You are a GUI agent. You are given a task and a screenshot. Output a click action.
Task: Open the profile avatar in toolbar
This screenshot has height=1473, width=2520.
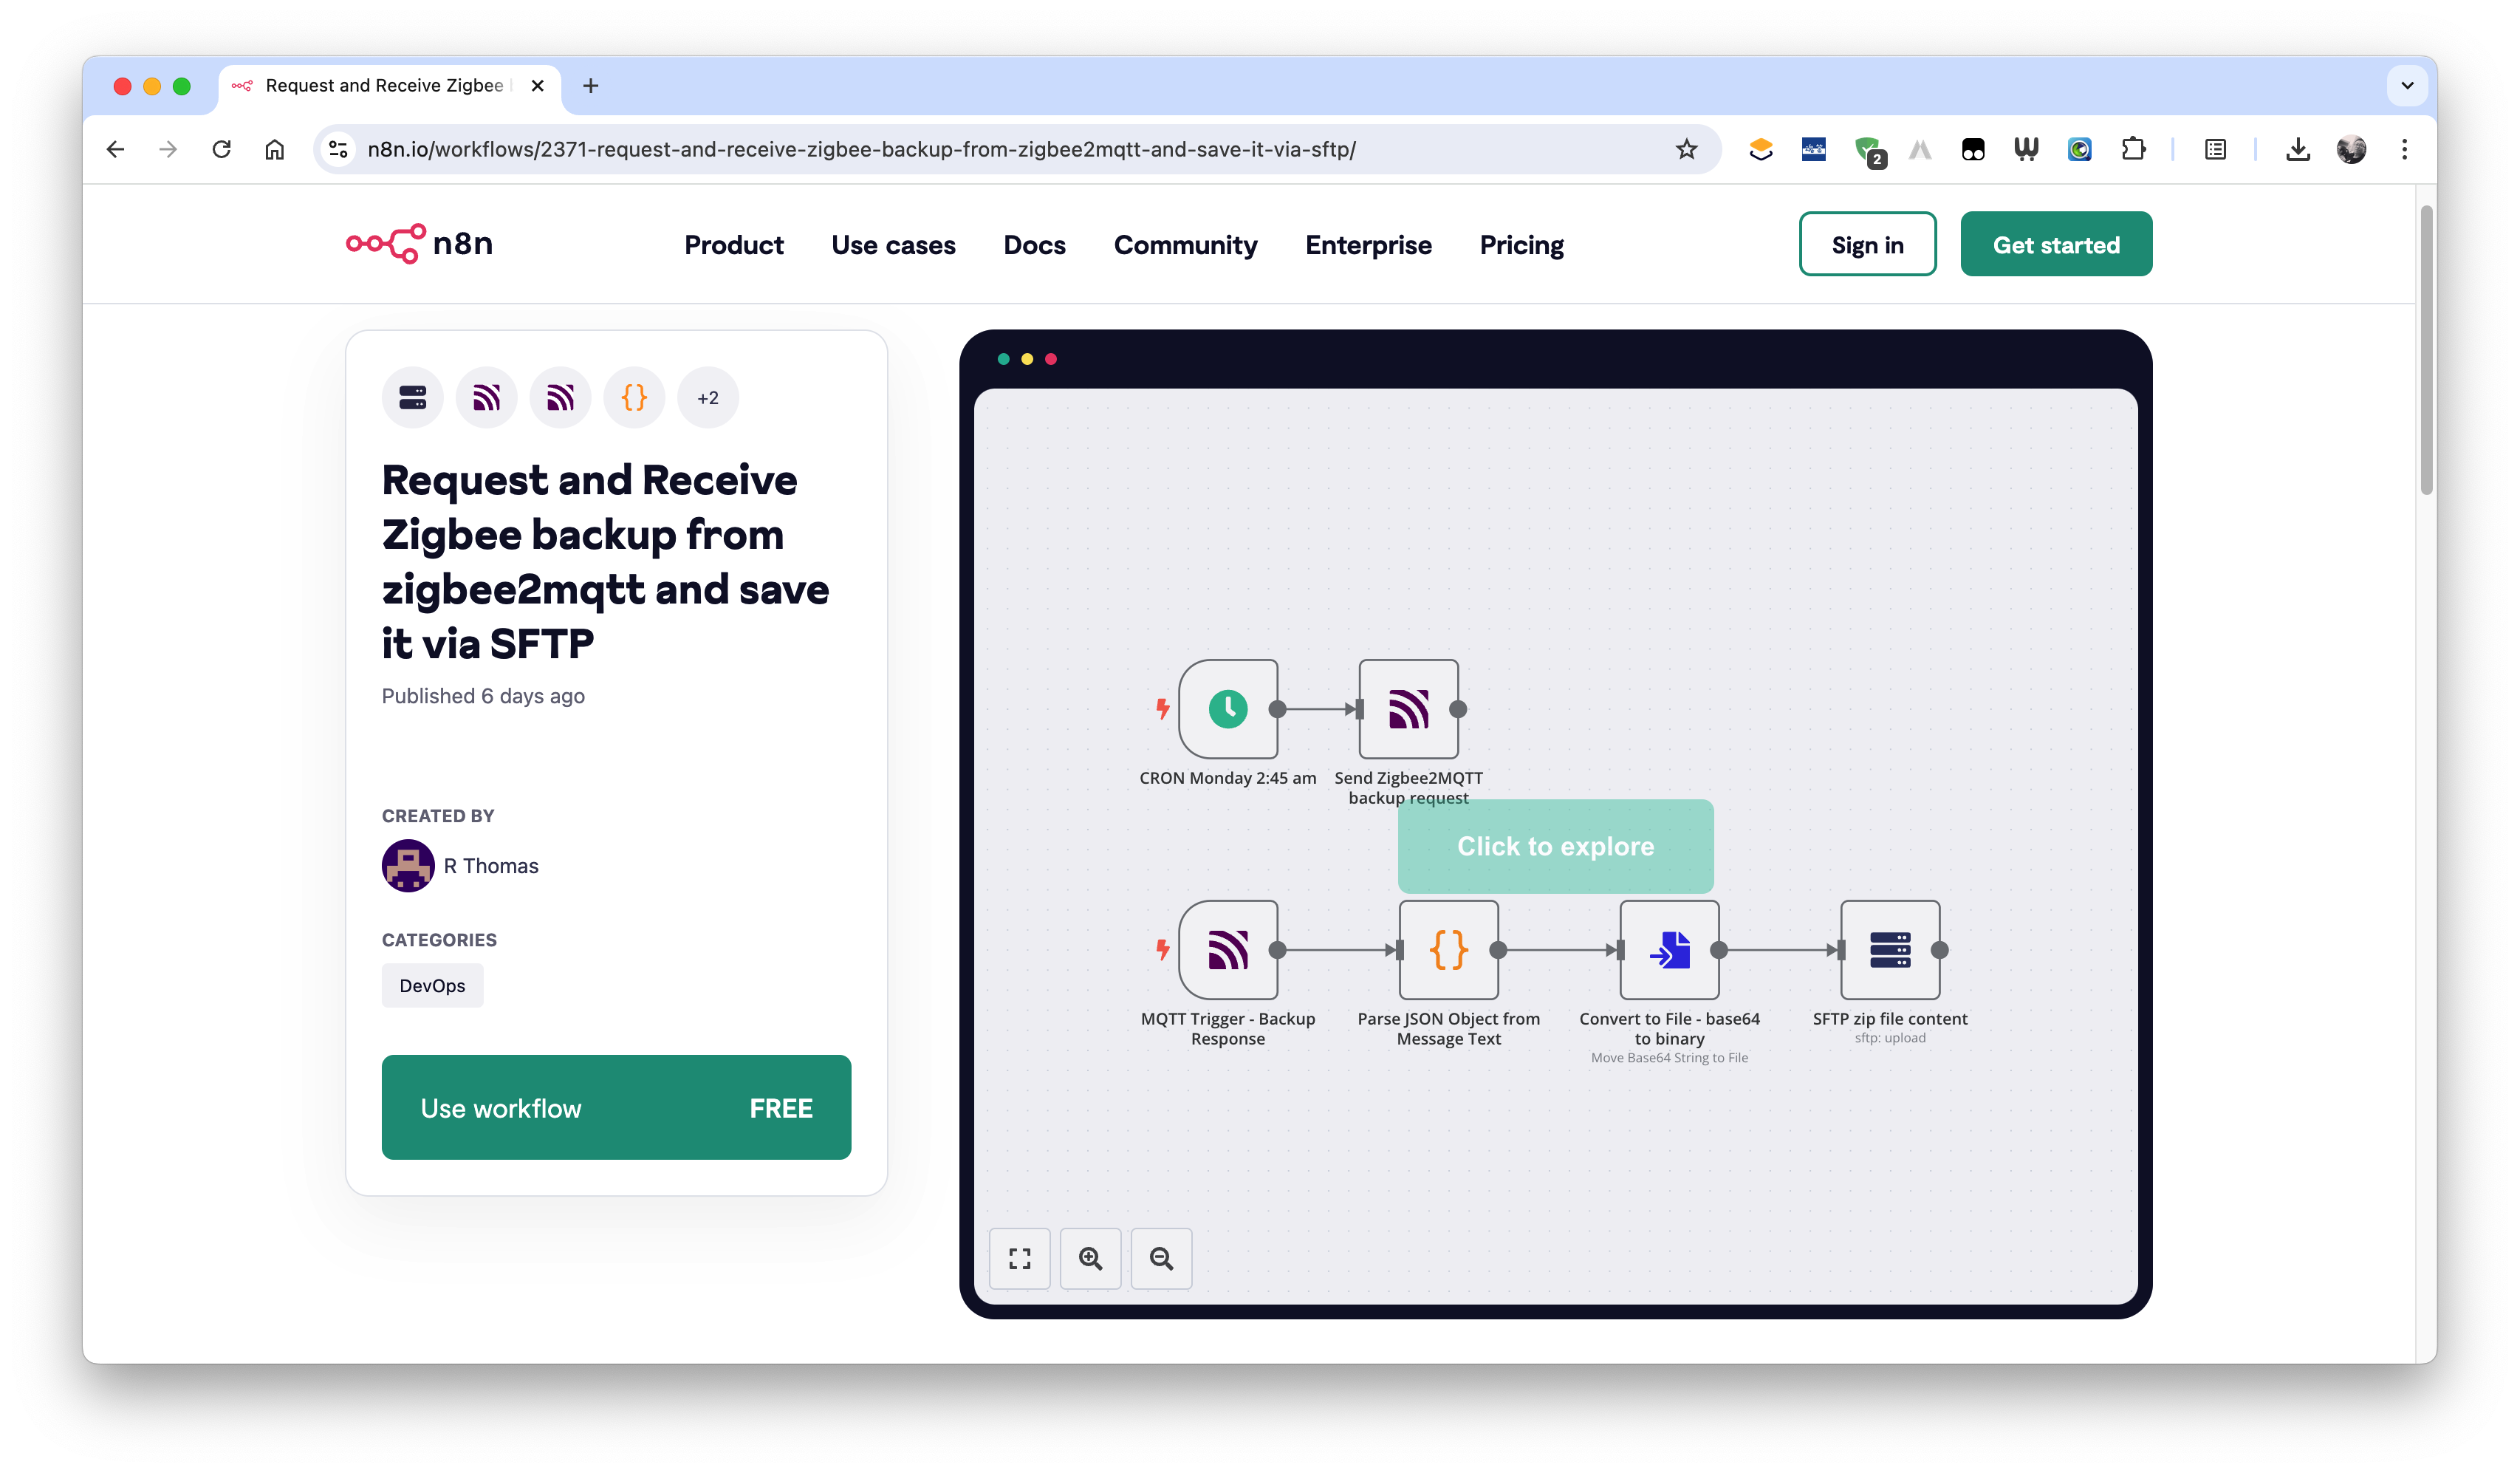pyautogui.click(x=2351, y=149)
